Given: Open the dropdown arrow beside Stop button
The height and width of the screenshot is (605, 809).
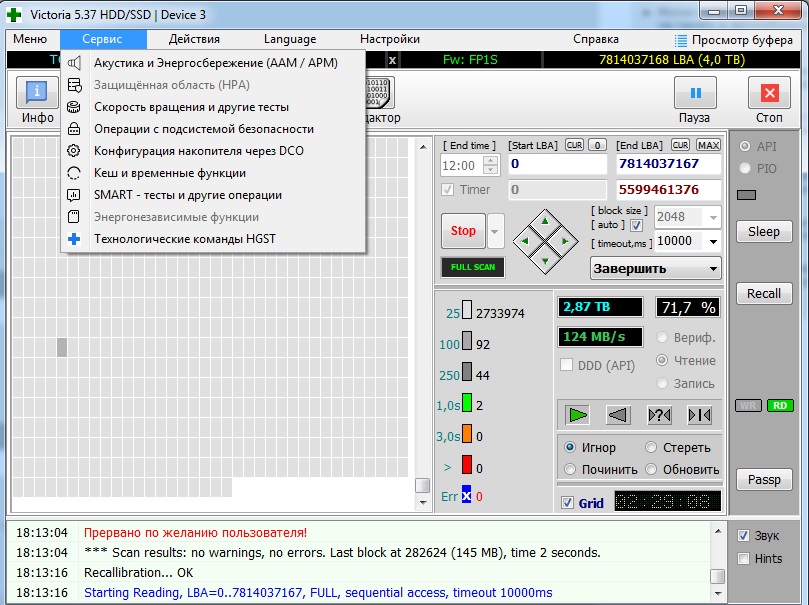Looking at the screenshot, I should (495, 231).
